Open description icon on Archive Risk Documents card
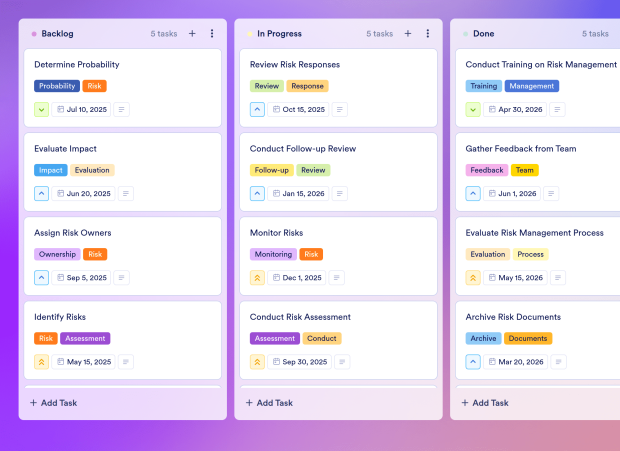620x451 pixels. 558,362
